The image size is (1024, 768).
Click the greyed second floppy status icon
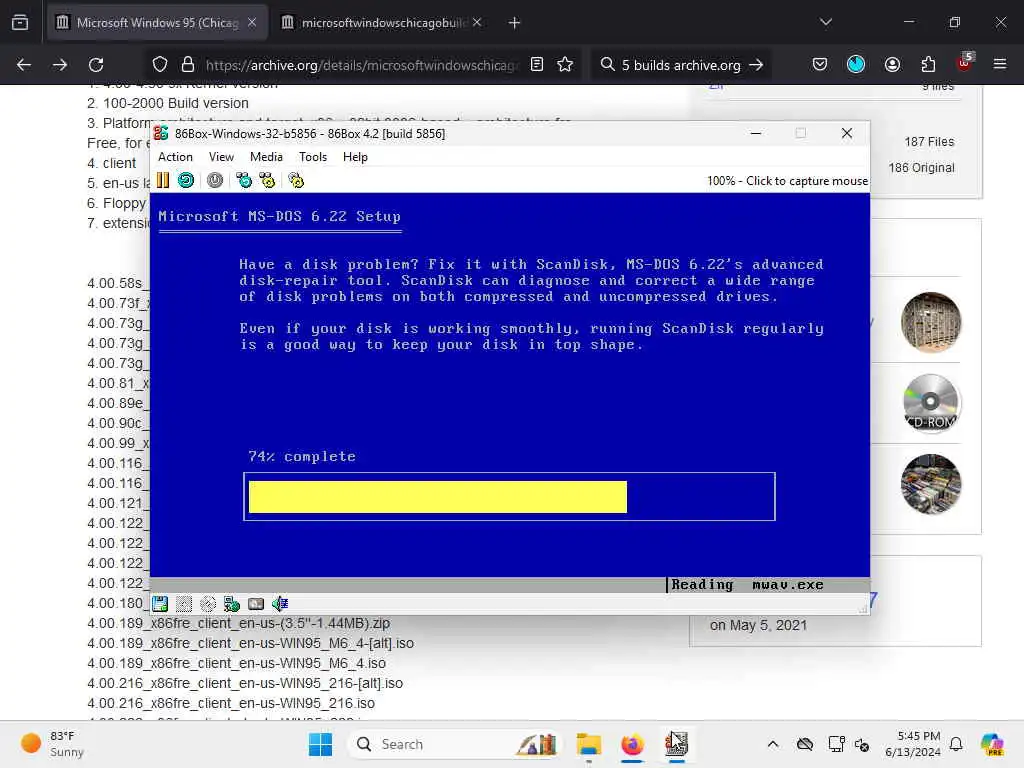coord(184,604)
